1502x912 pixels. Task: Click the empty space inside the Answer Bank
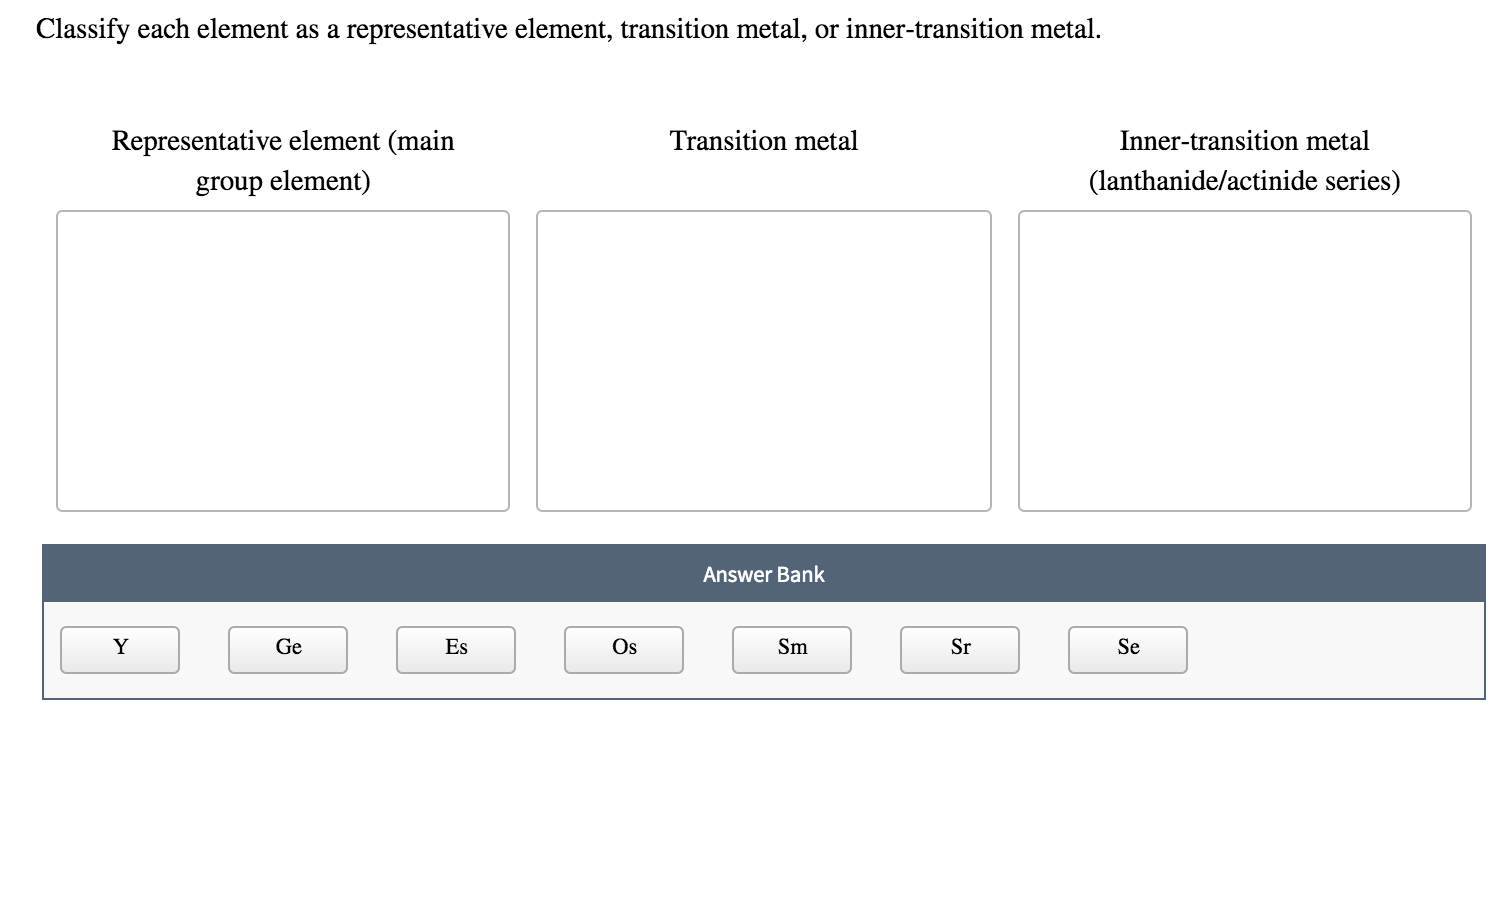(x=1330, y=648)
